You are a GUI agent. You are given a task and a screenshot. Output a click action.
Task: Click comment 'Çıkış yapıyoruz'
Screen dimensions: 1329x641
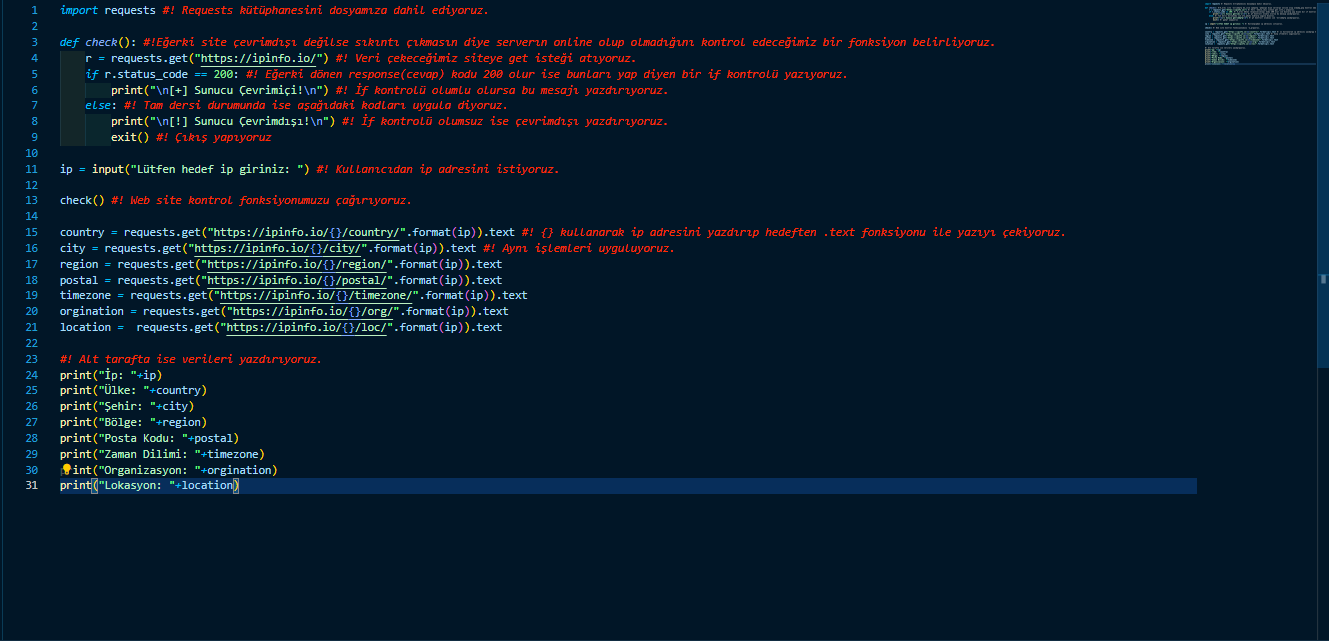pos(213,138)
